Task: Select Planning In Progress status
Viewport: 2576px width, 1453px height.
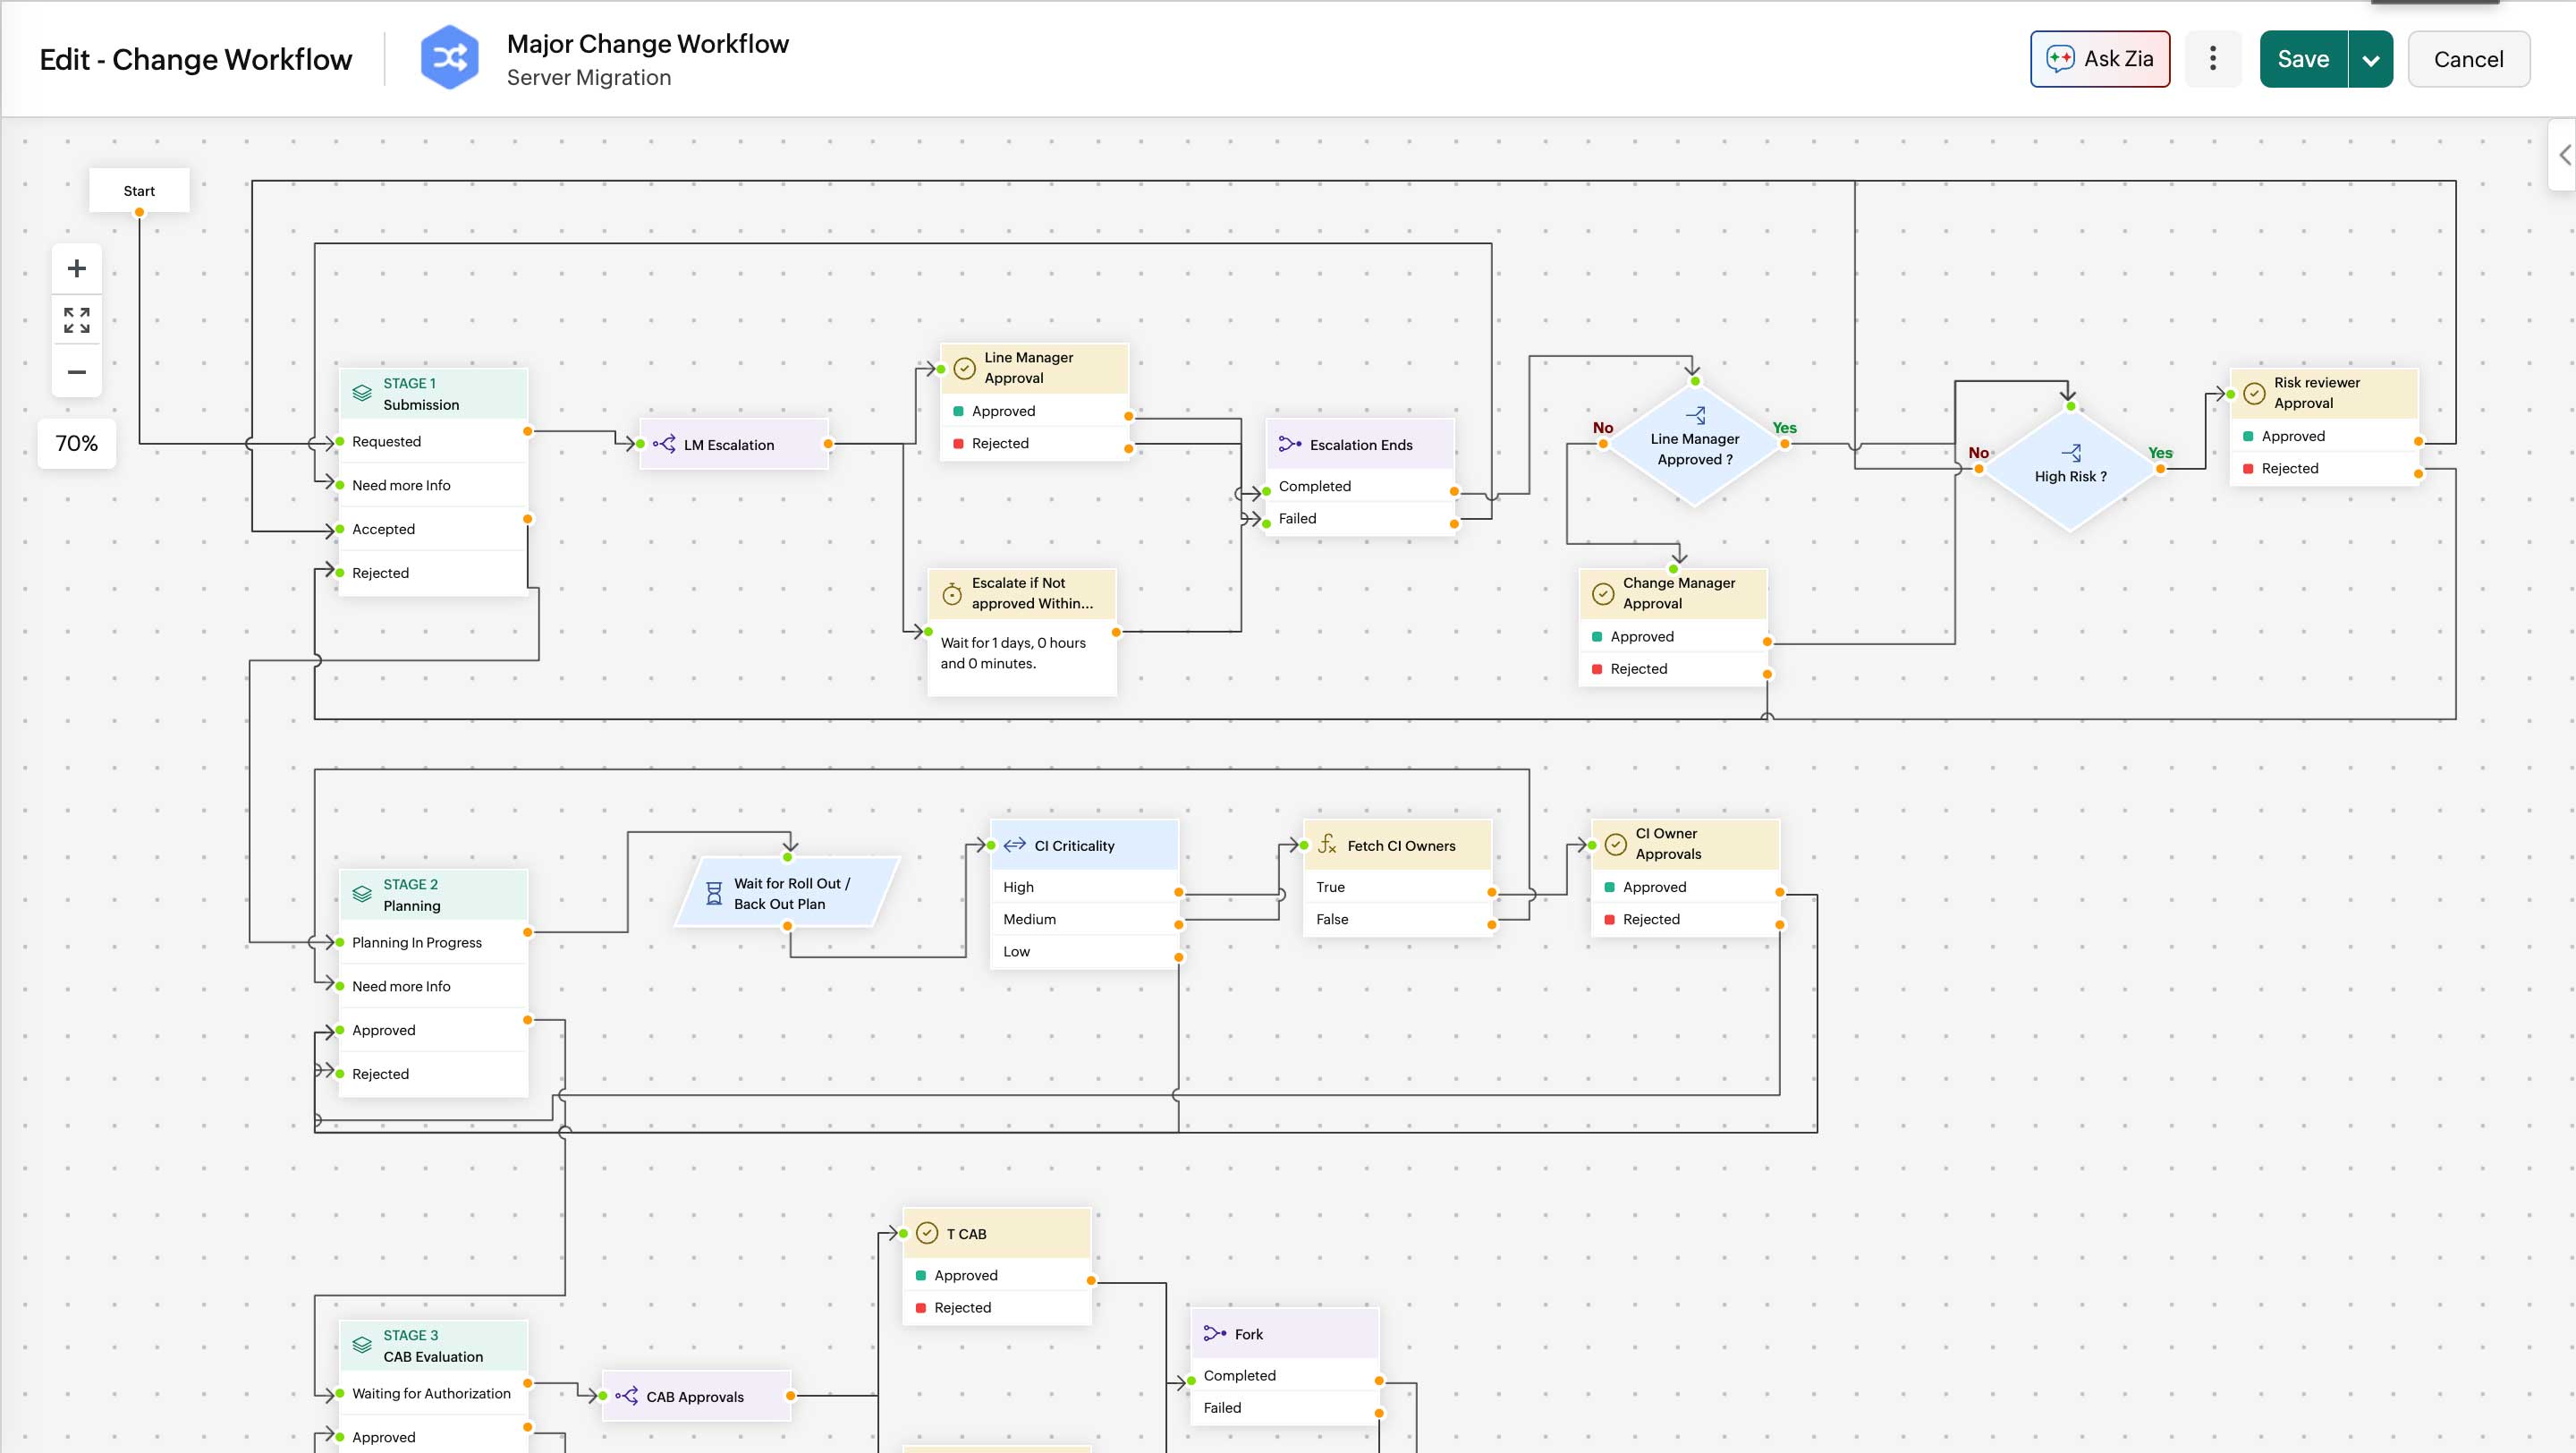Action: 433,942
